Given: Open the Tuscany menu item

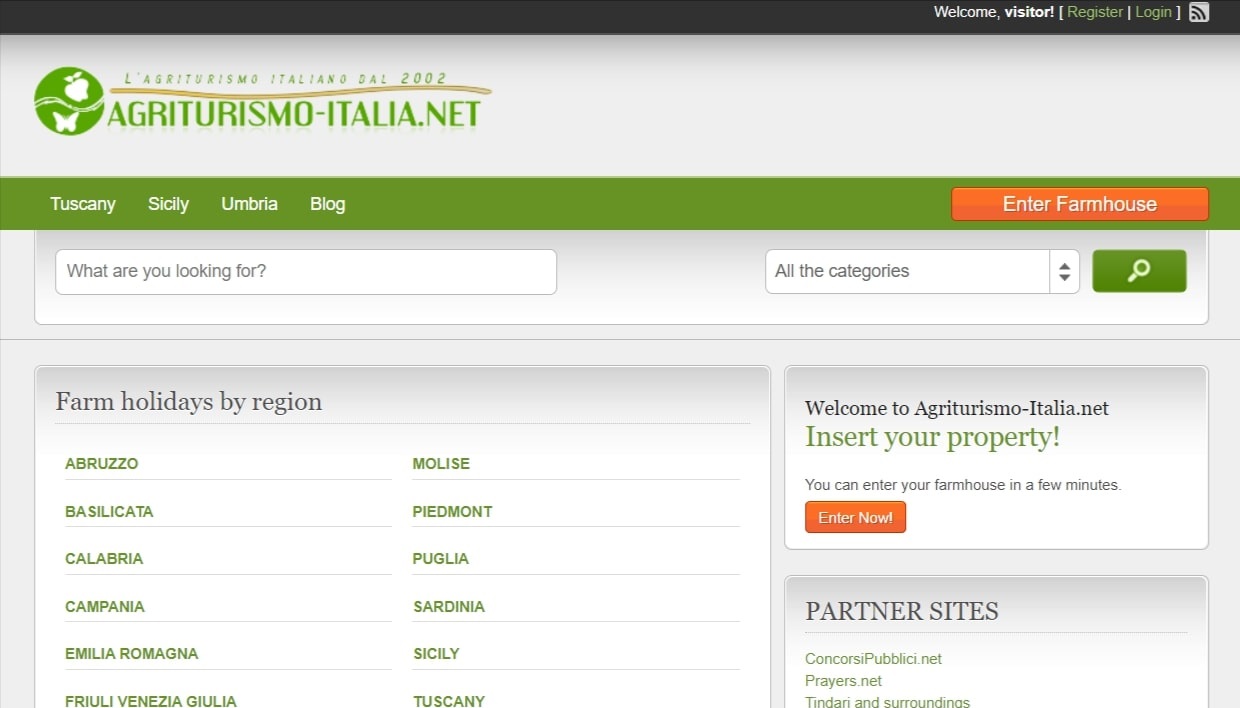Looking at the screenshot, I should pyautogui.click(x=83, y=204).
